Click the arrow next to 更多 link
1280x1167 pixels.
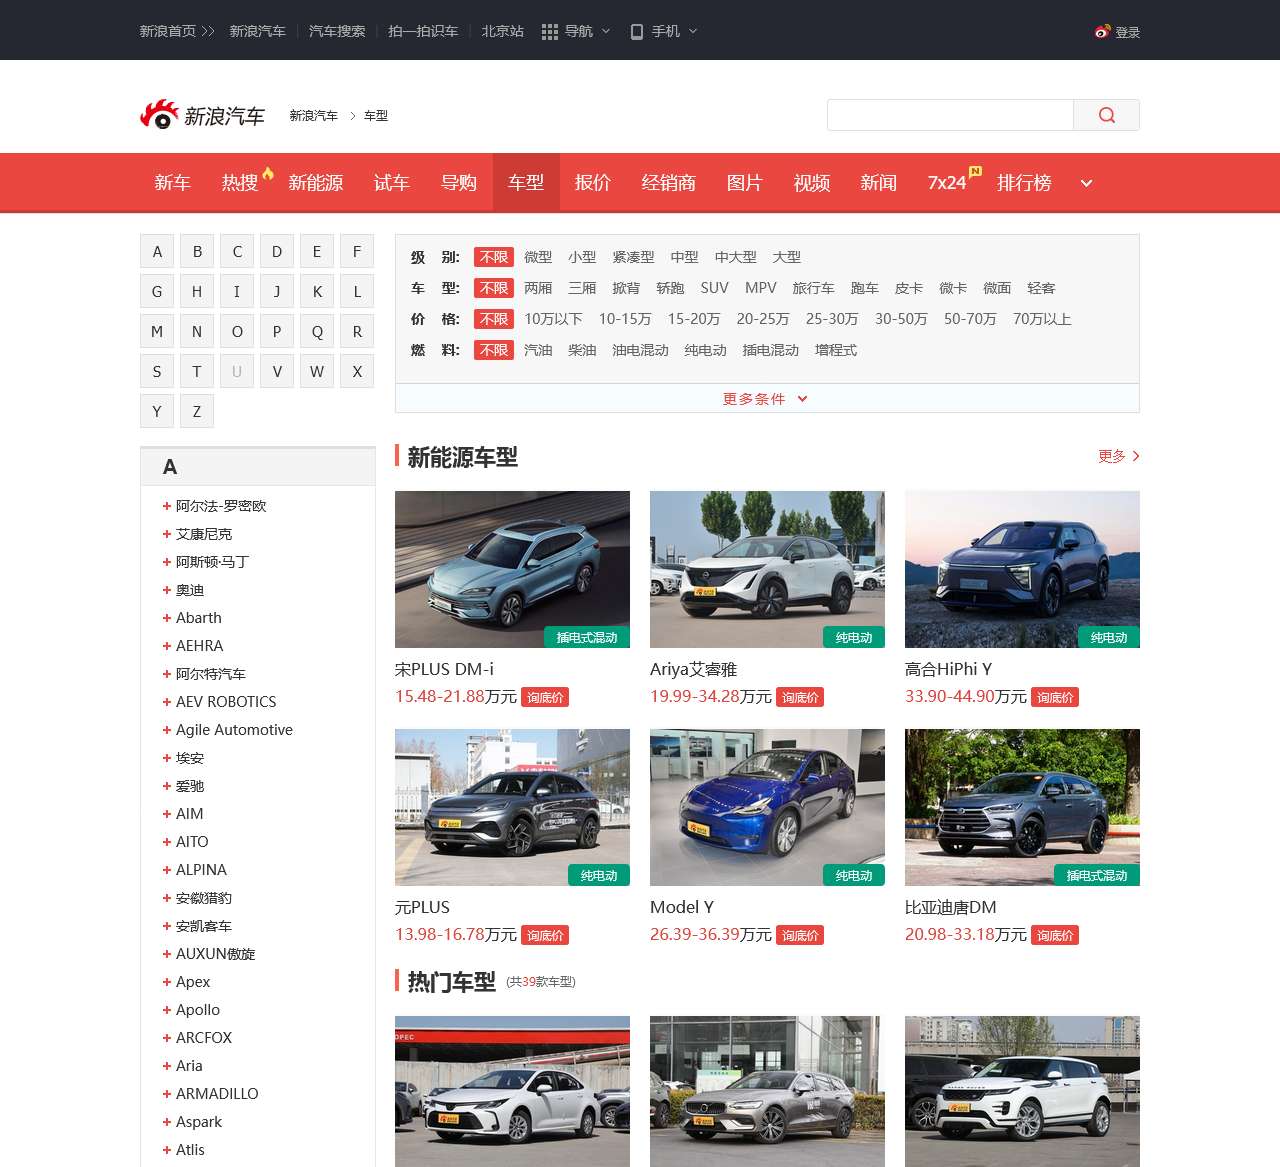[1136, 456]
